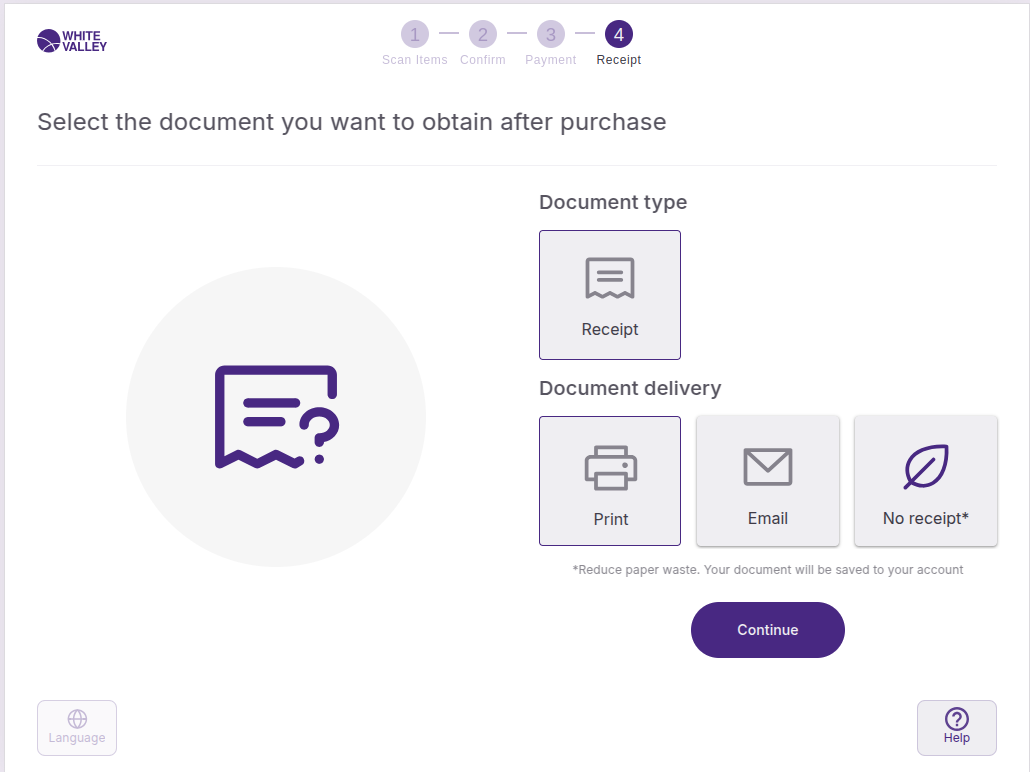
Task: Click the email envelope icon
Action: pyautogui.click(x=768, y=467)
